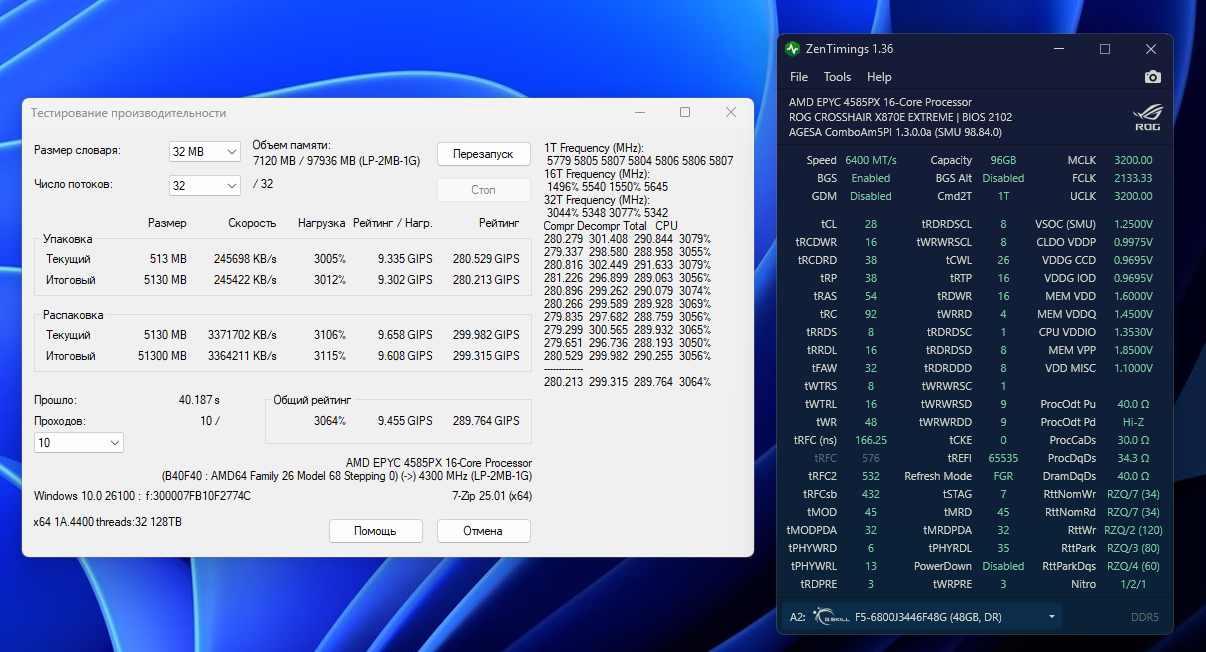Open the Tools menu in ZenTimings
The height and width of the screenshot is (652, 1206).
tap(837, 77)
